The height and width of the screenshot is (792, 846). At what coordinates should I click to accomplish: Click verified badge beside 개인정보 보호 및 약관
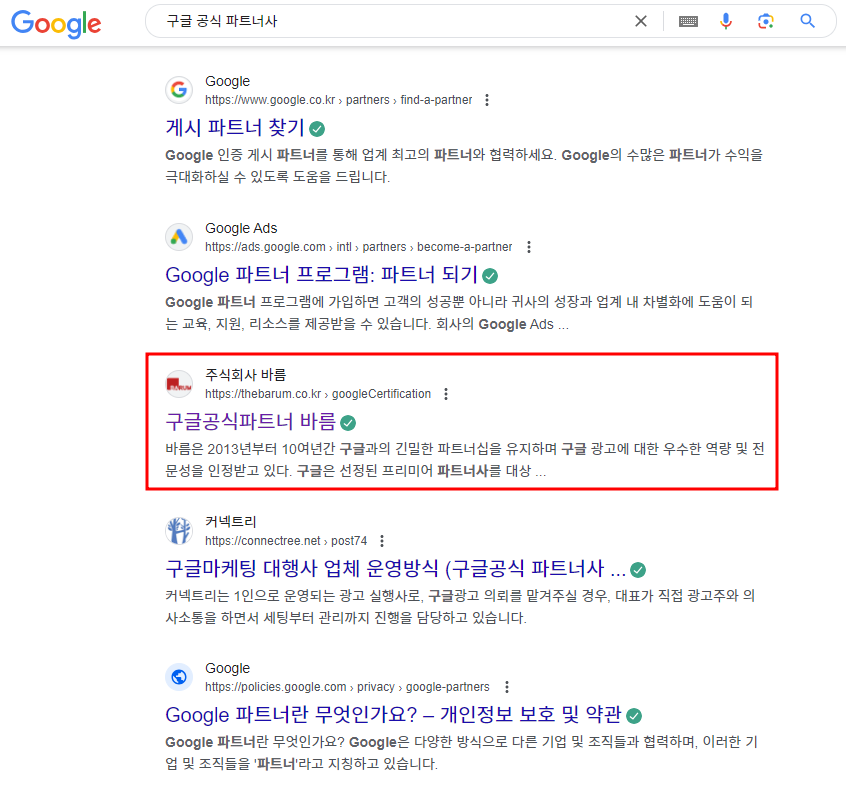(634, 716)
